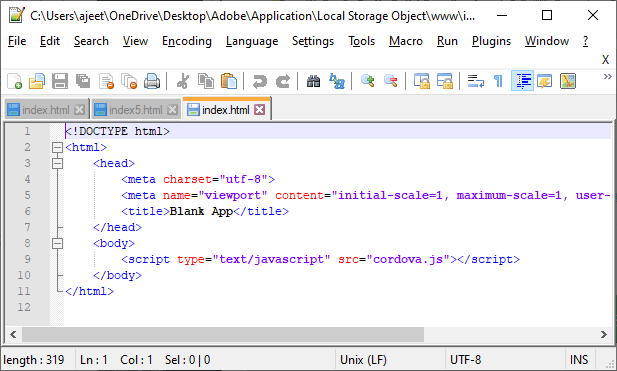Open the Tools menu

[361, 41]
